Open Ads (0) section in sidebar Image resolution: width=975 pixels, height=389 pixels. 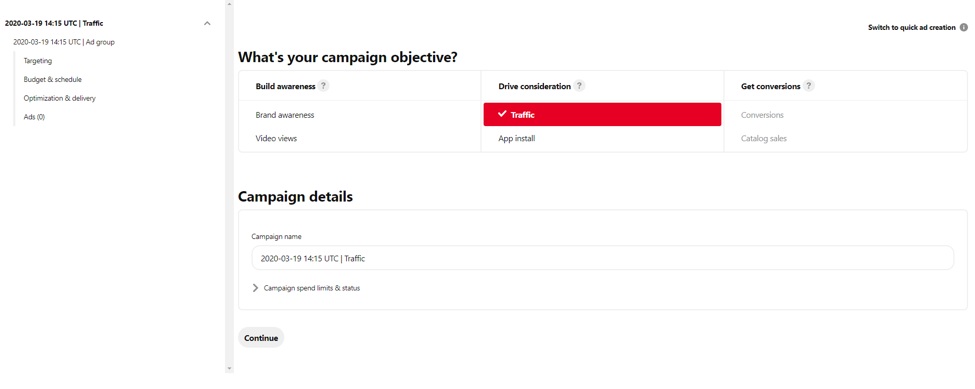click(34, 117)
